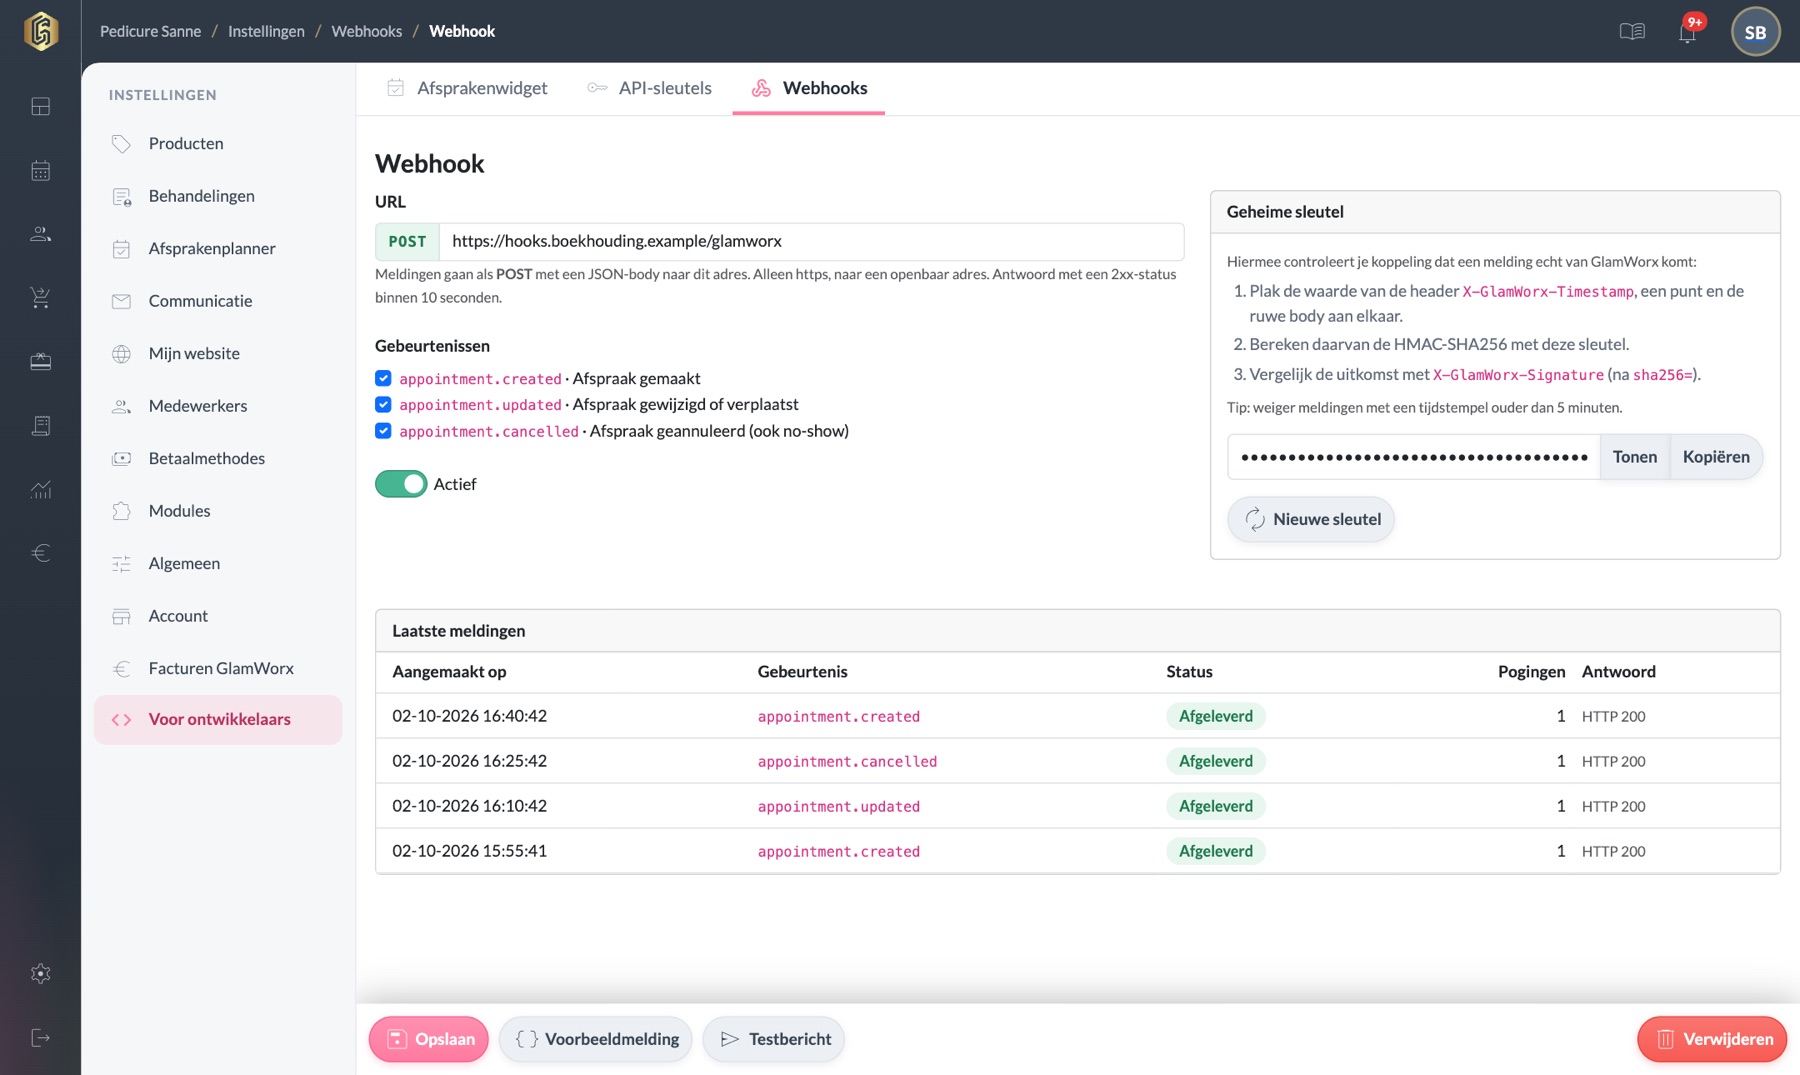Uncheck appointment.created event checkbox
1800x1075 pixels.
point(383,378)
